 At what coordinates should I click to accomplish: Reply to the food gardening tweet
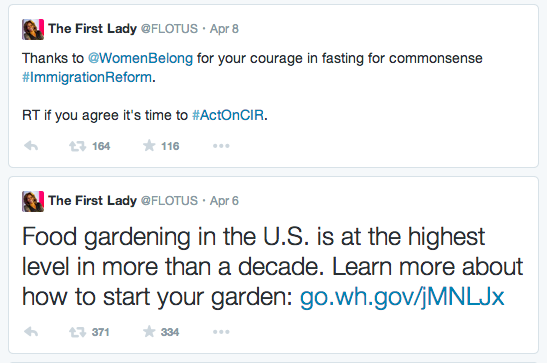pyautogui.click(x=31, y=332)
